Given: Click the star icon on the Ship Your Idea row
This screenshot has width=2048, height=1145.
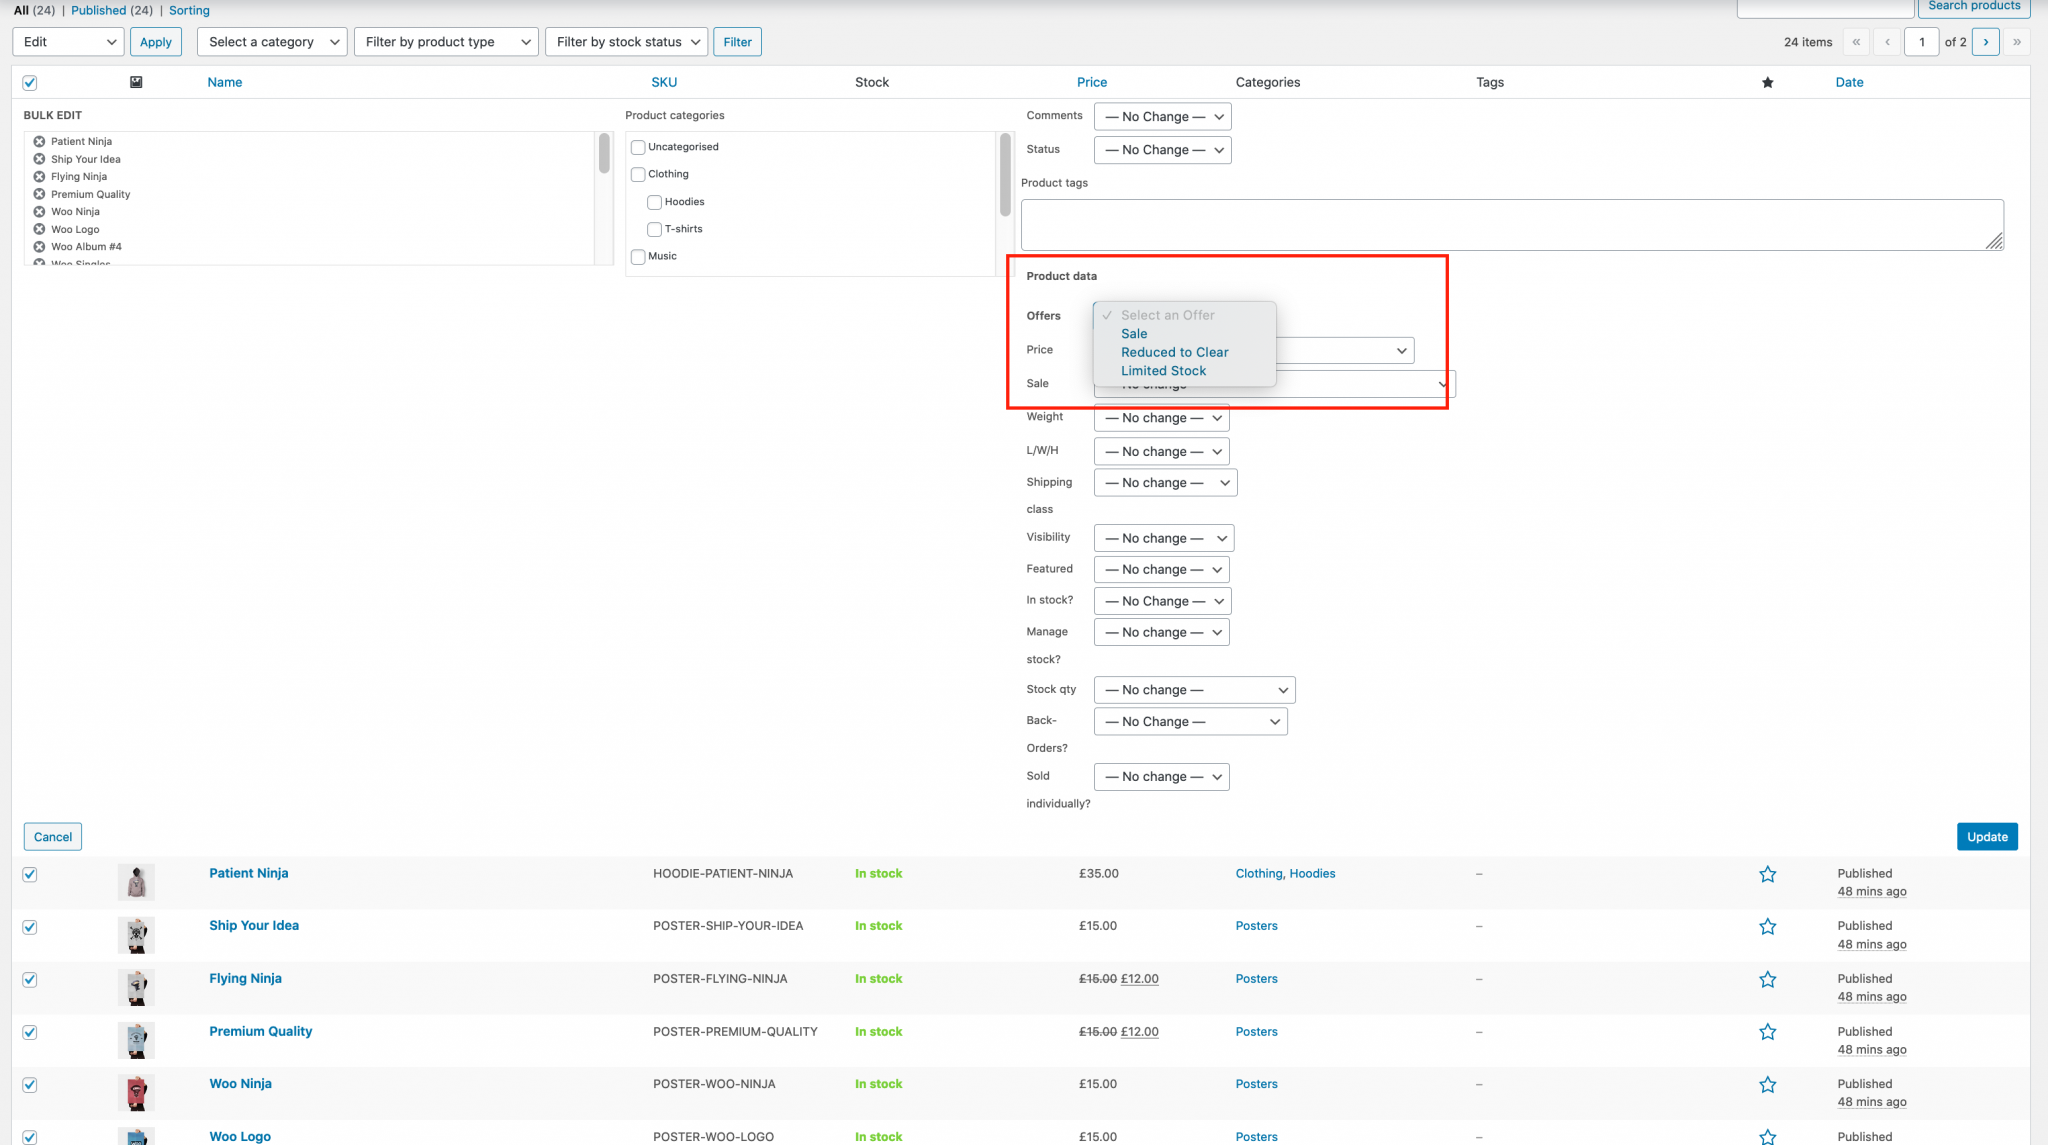Looking at the screenshot, I should tap(1767, 927).
